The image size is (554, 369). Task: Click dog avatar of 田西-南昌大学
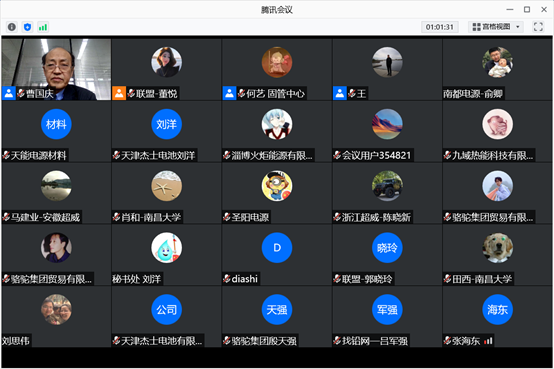(497, 248)
